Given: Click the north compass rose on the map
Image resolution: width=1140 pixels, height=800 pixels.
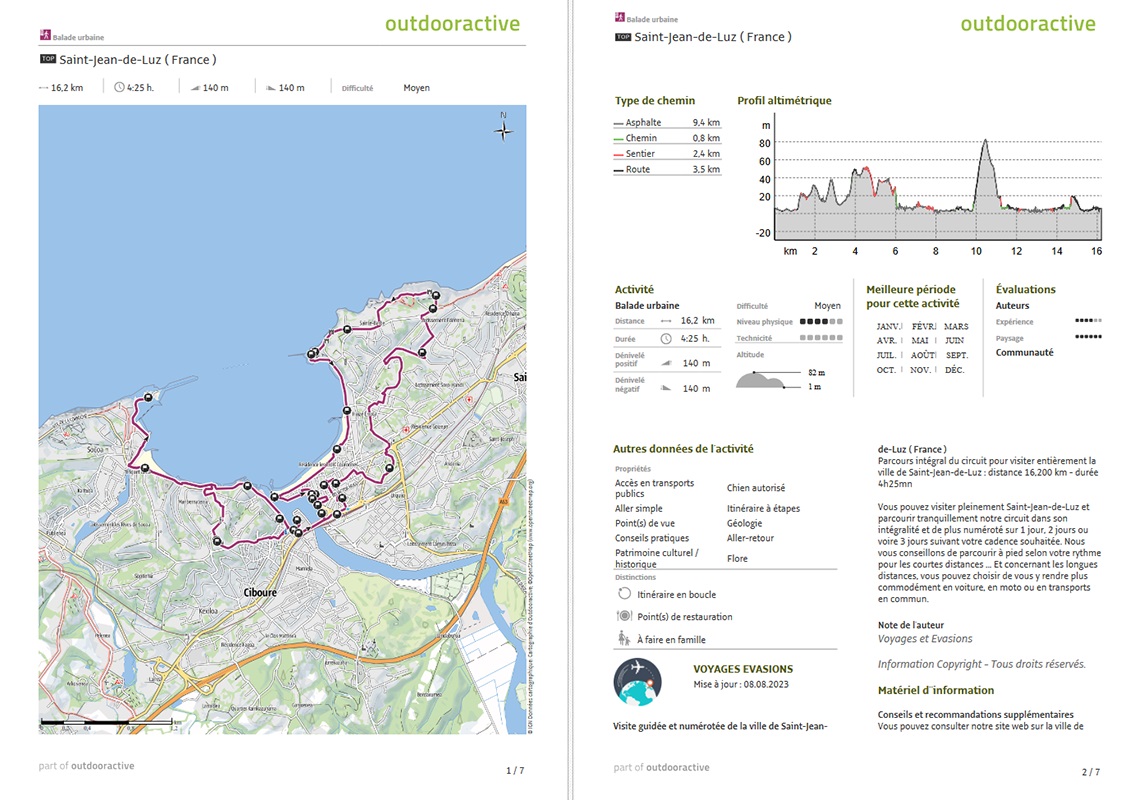Looking at the screenshot, I should tap(504, 129).
